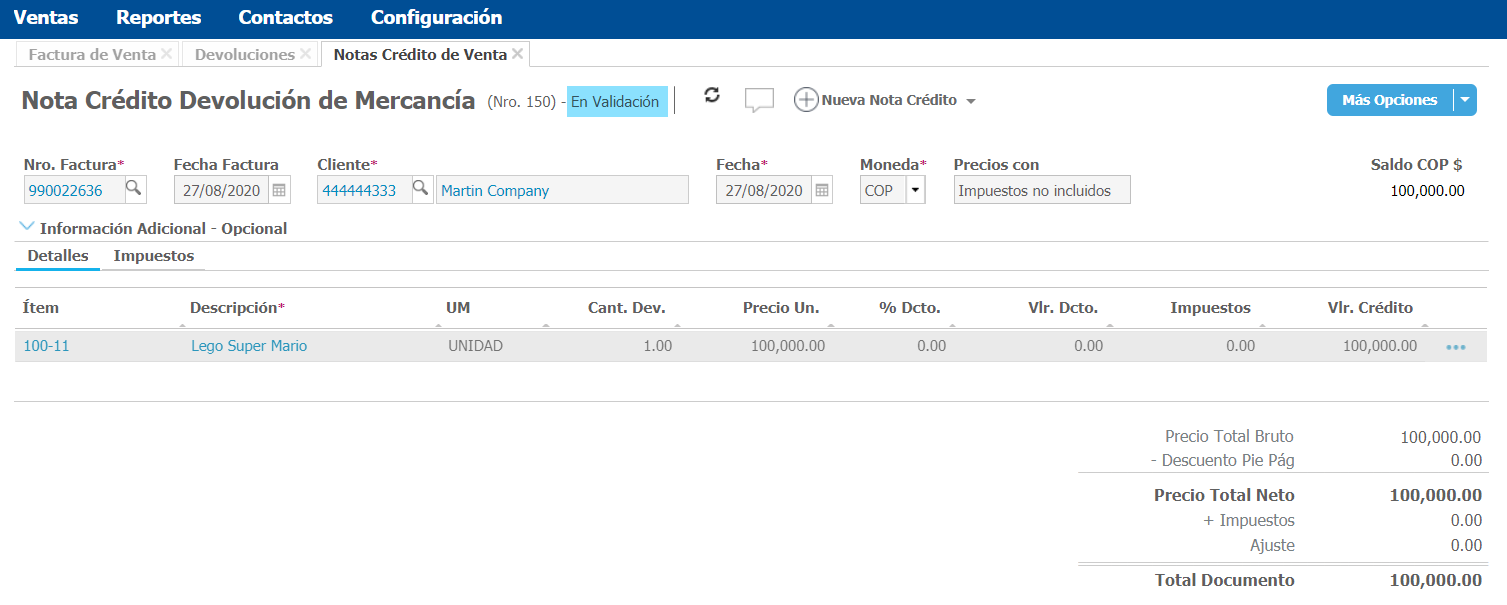Close the Notas Crédito de Venta tab
This screenshot has width=1507, height=605.
(517, 54)
